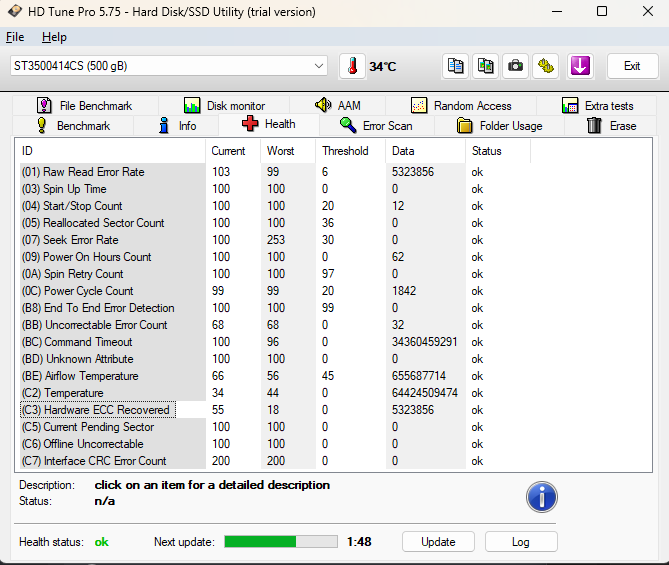
Task: Maximize the HD Tune Pro window
Action: 602,12
